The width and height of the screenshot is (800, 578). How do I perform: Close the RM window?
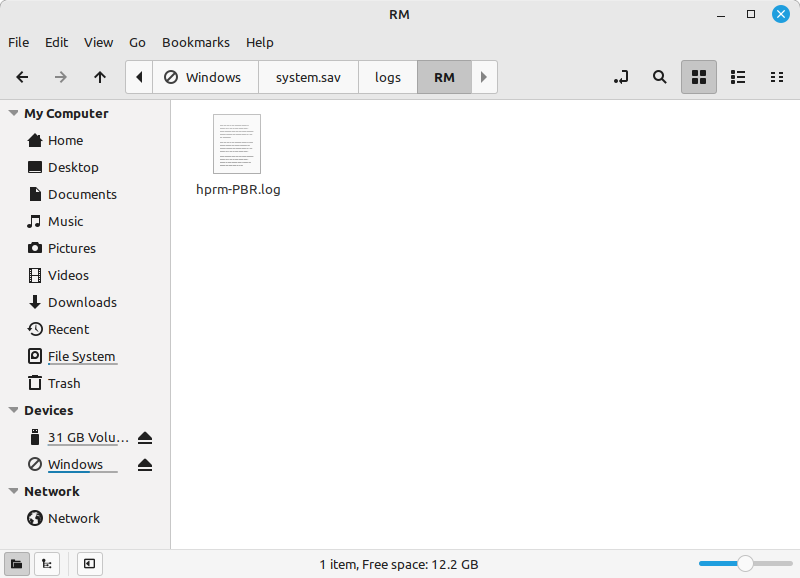point(781,14)
